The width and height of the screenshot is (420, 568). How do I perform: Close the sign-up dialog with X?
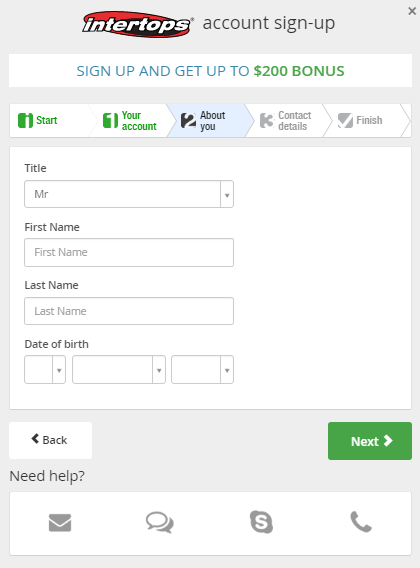coord(412,11)
